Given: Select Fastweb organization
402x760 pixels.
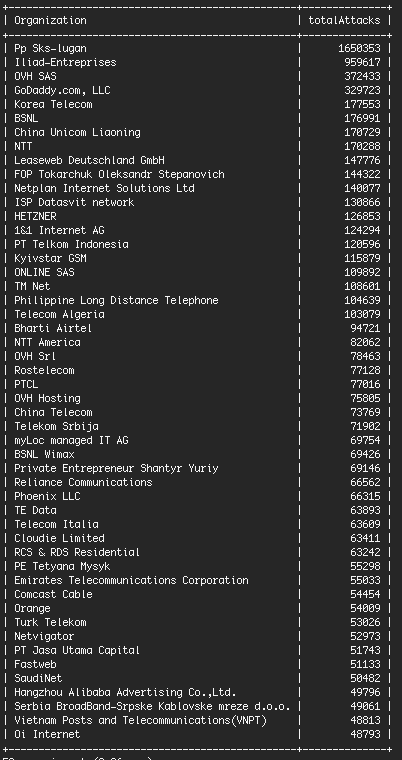Looking at the screenshot, I should click(35, 665).
